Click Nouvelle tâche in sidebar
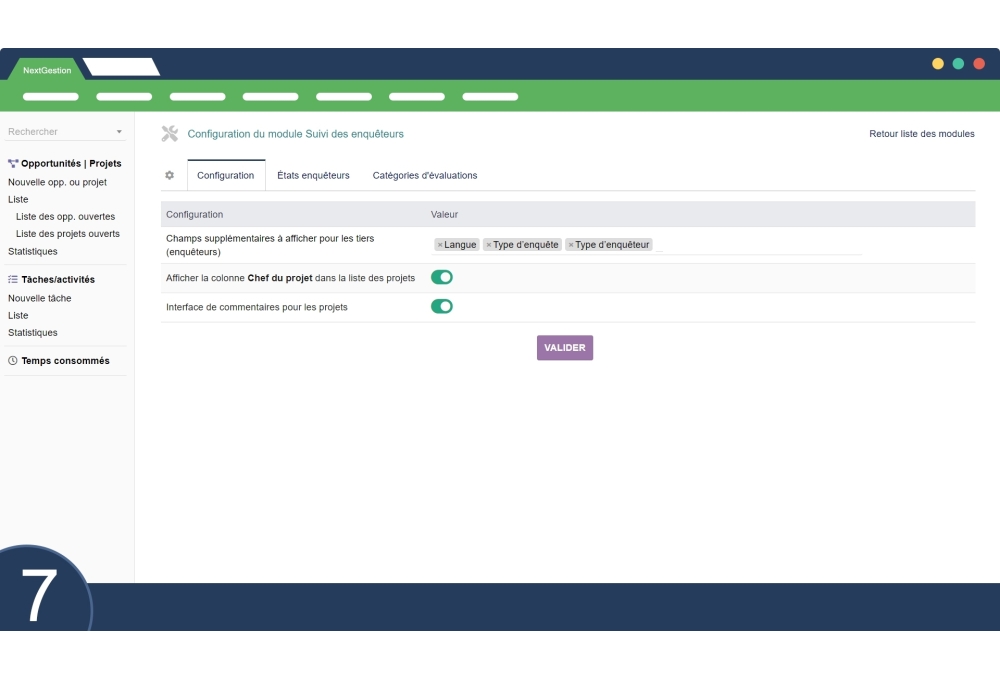The height and width of the screenshot is (679, 1000). pyautogui.click(x=40, y=298)
